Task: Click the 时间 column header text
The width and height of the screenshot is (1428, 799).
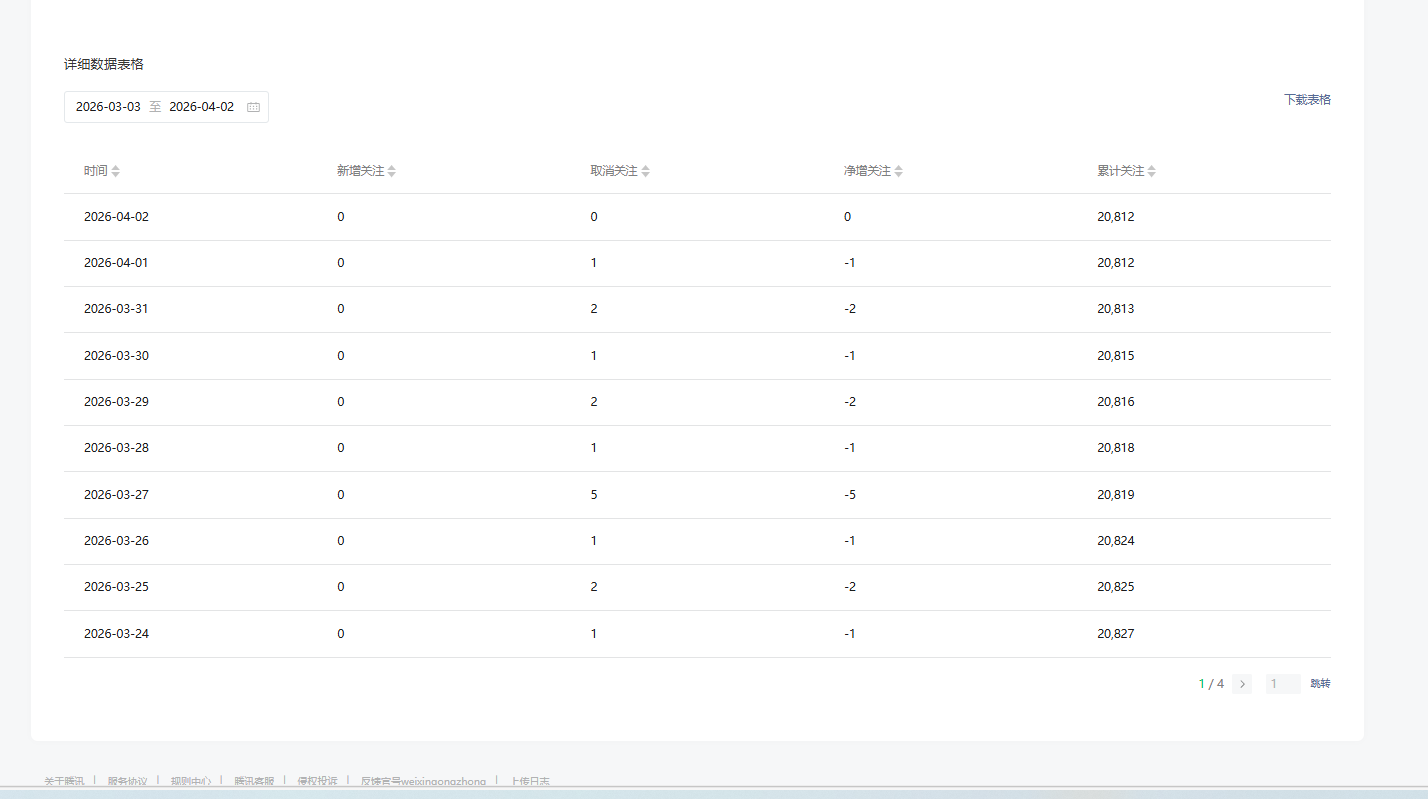Action: 95,172
